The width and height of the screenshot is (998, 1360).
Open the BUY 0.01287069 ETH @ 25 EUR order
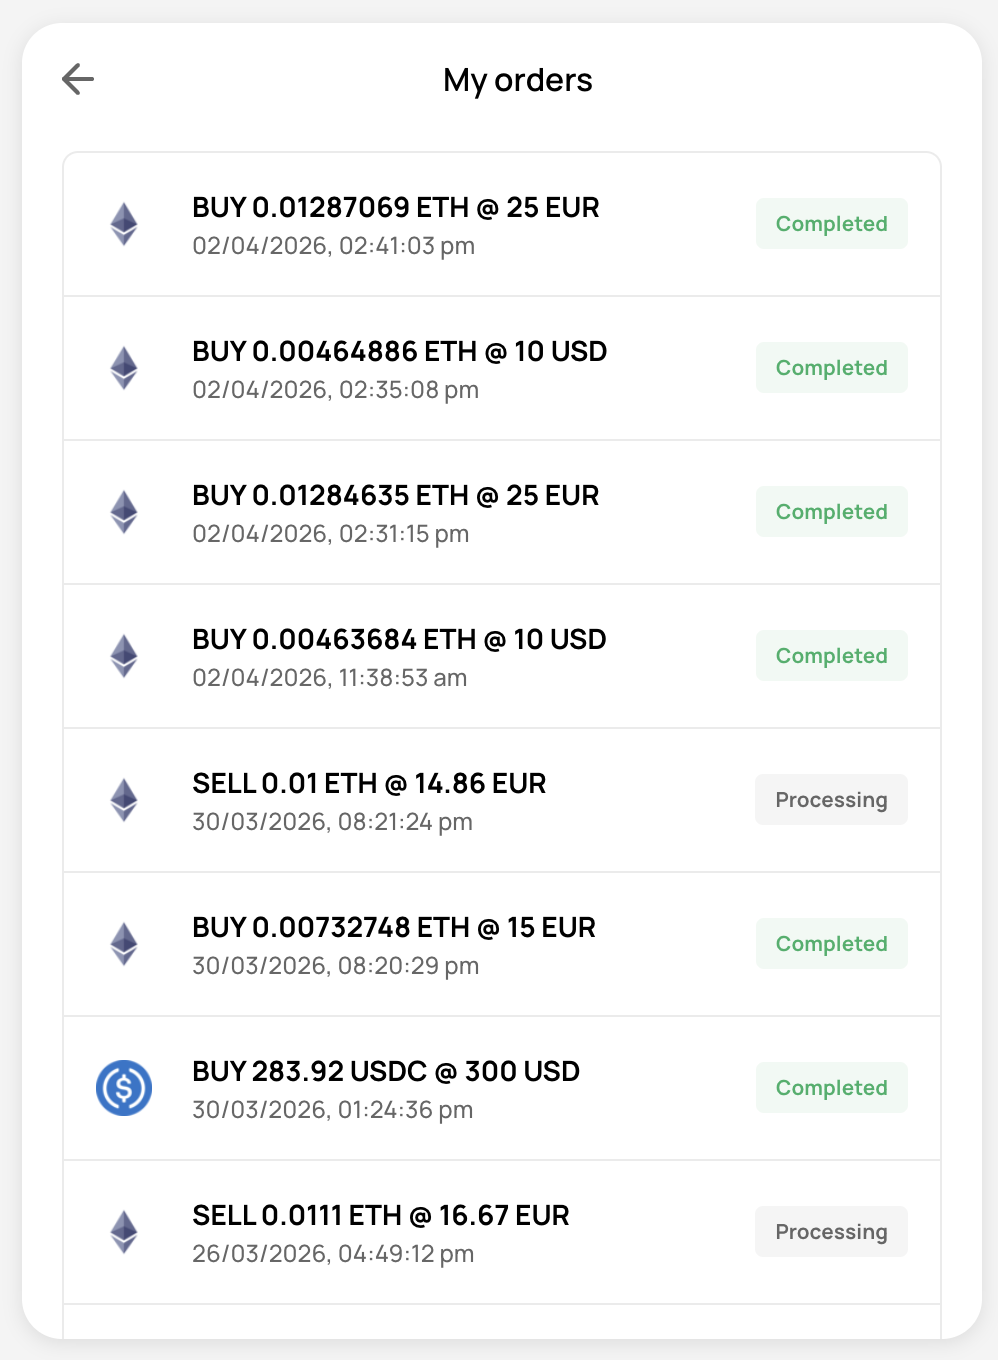396,208
